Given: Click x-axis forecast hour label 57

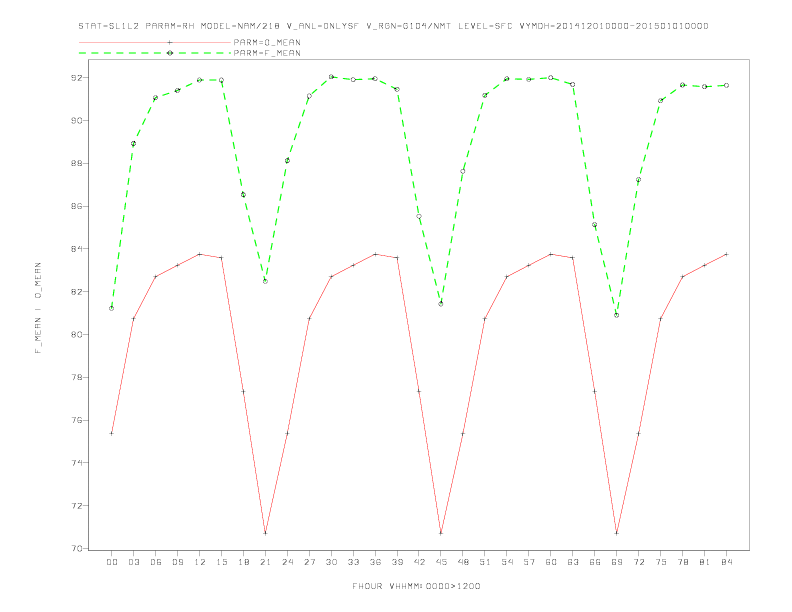Looking at the screenshot, I should (529, 562).
